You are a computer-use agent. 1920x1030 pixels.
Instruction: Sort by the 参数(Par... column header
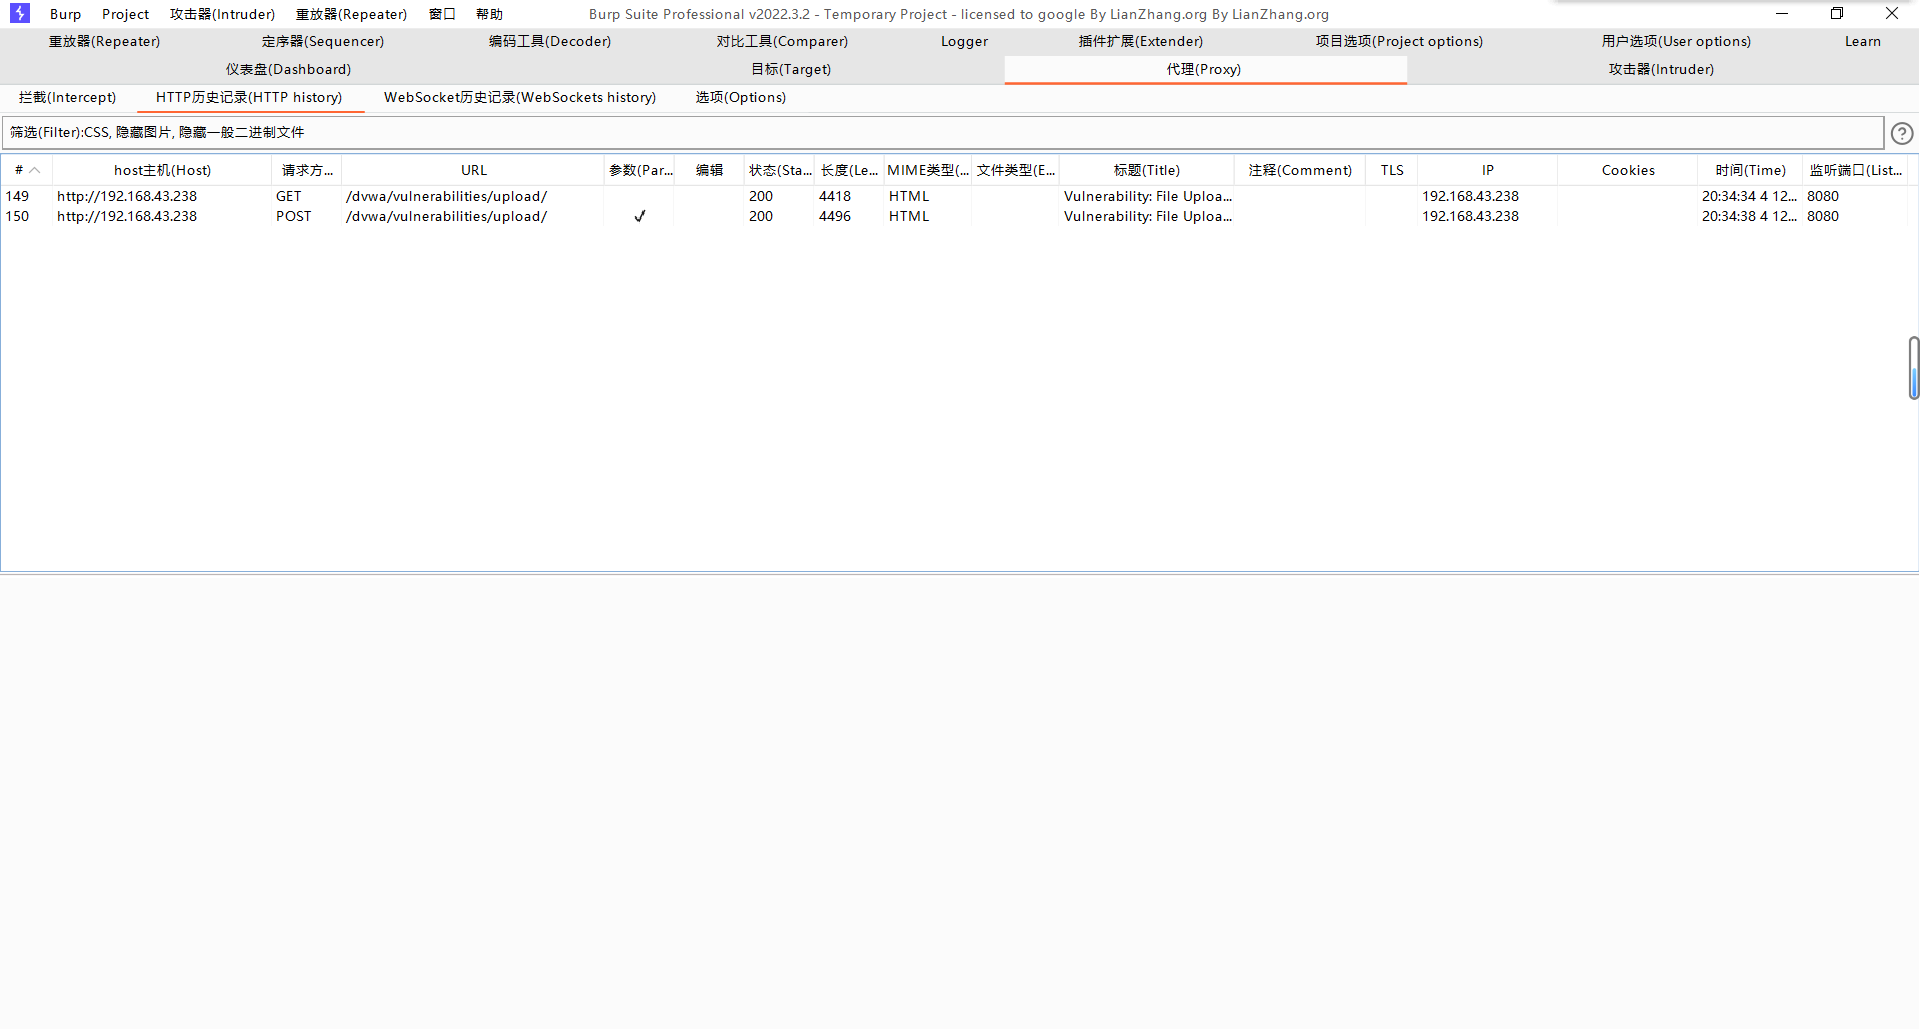pos(640,170)
